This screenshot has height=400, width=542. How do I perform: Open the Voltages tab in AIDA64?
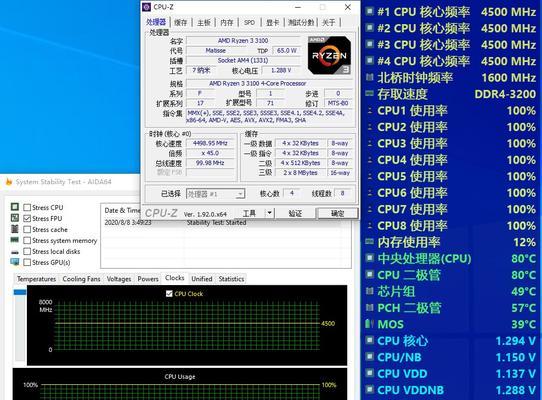(x=119, y=279)
